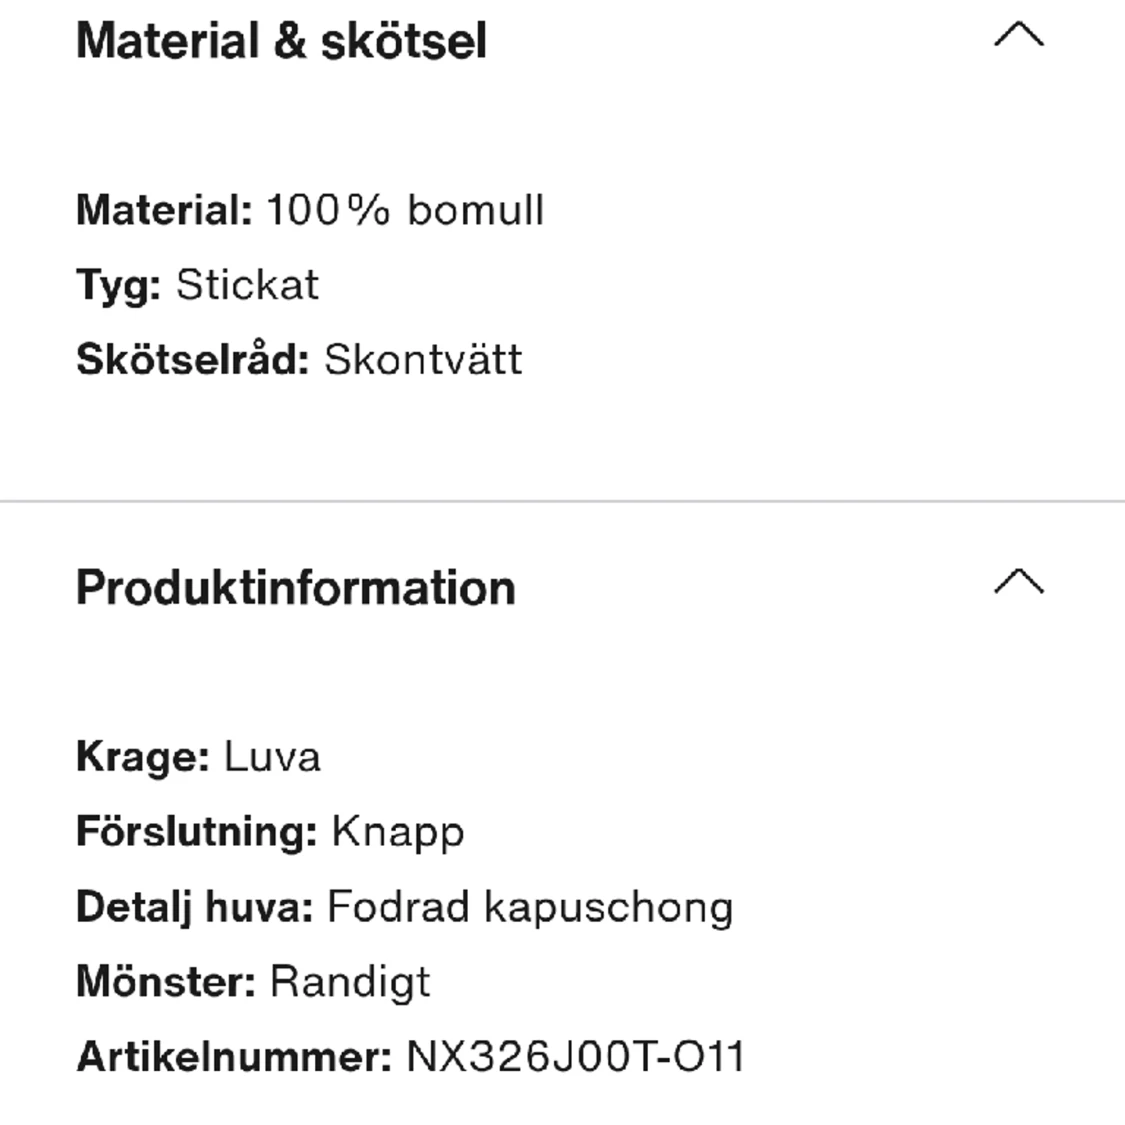
Task: Click the Luva collar value
Action: [272, 757]
